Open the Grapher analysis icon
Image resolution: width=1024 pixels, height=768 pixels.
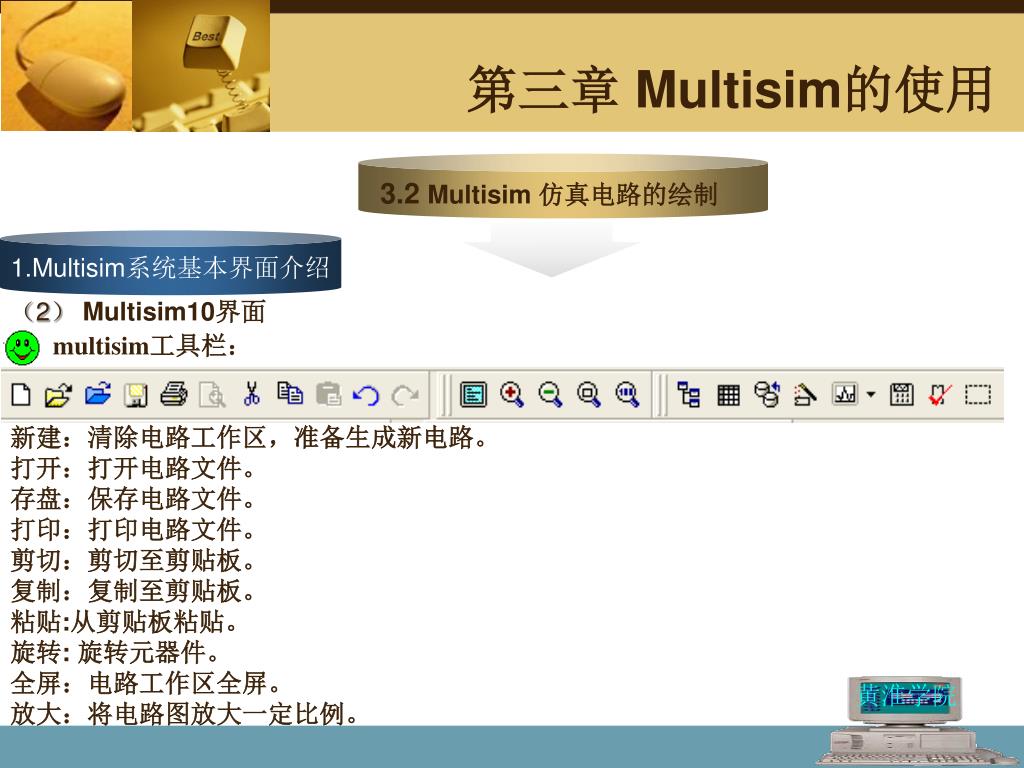pos(845,394)
